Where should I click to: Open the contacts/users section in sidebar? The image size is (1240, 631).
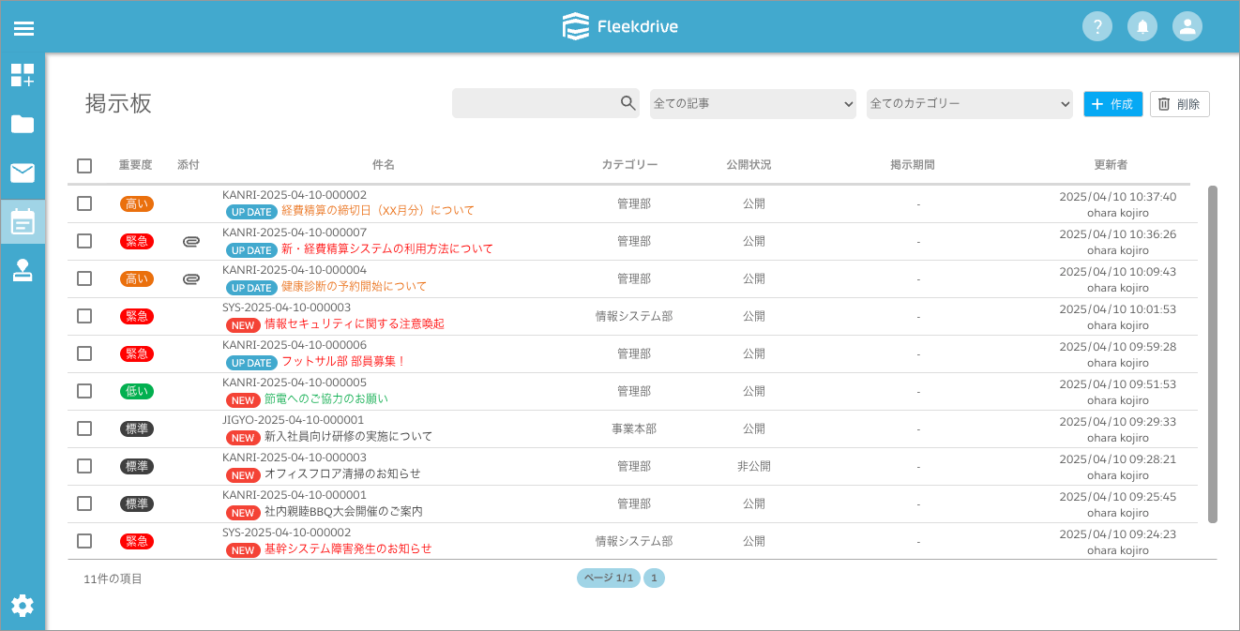[23, 268]
